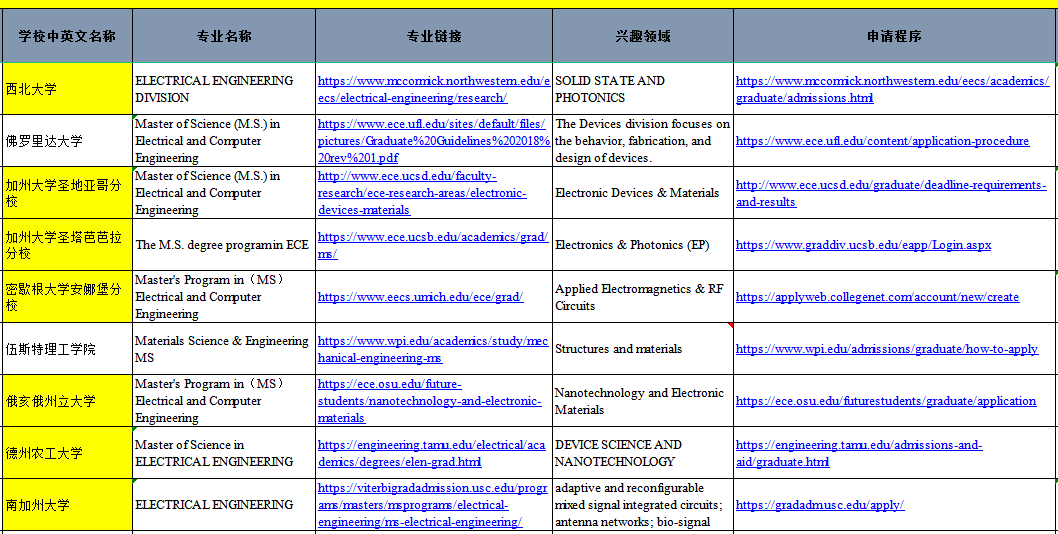1058x534 pixels.
Task: Select The Devices division focuses cell
Action: 643,141
